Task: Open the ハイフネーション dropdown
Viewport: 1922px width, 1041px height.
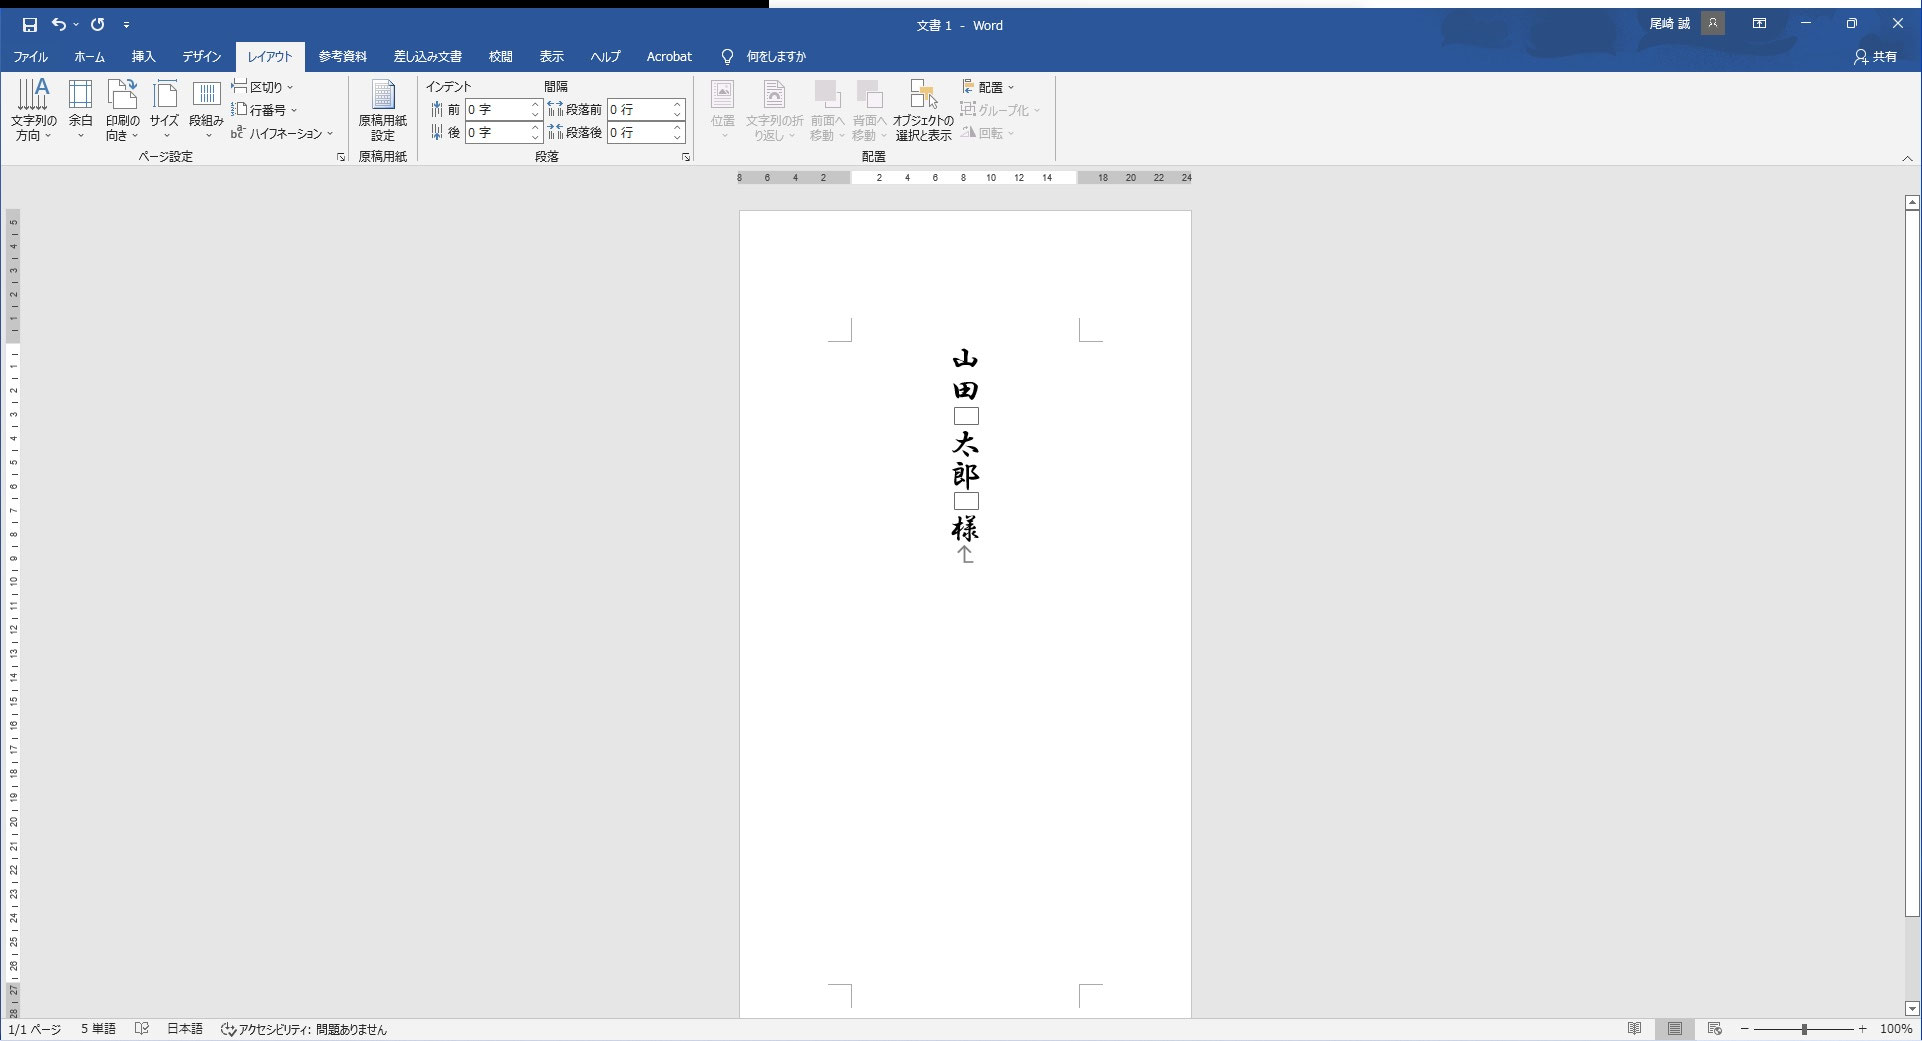Action: [332, 133]
